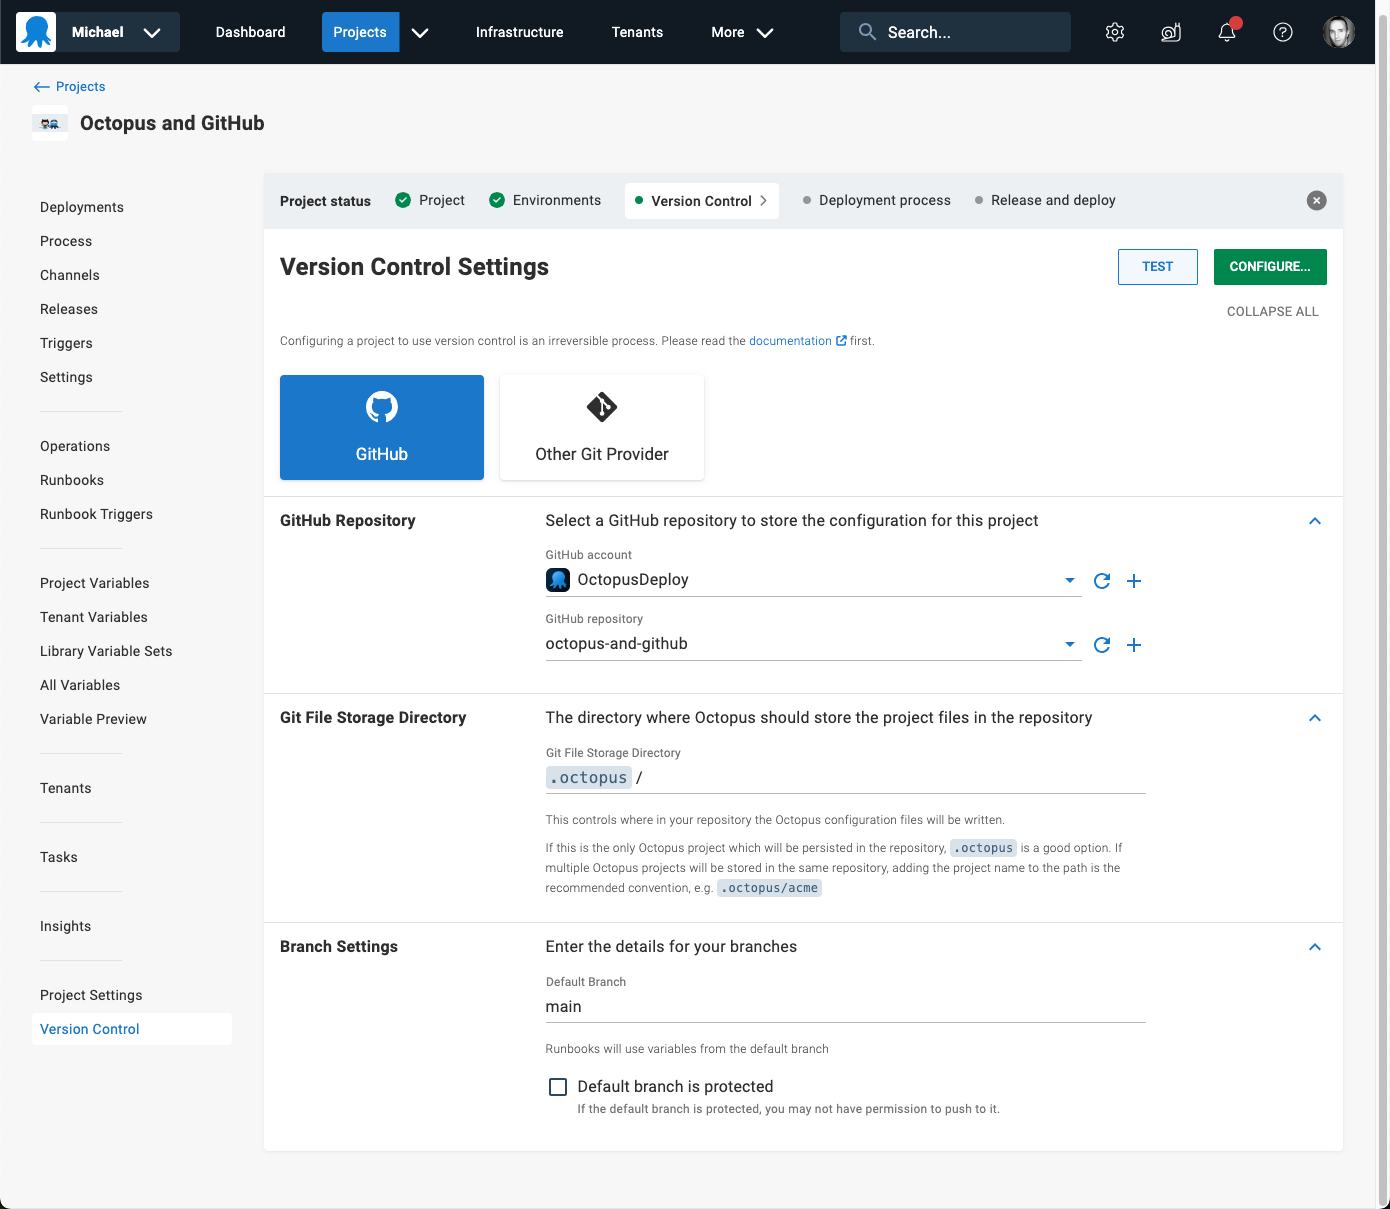Click the Default Branch input field
Image resolution: width=1390 pixels, height=1209 pixels.
pyautogui.click(x=845, y=1007)
